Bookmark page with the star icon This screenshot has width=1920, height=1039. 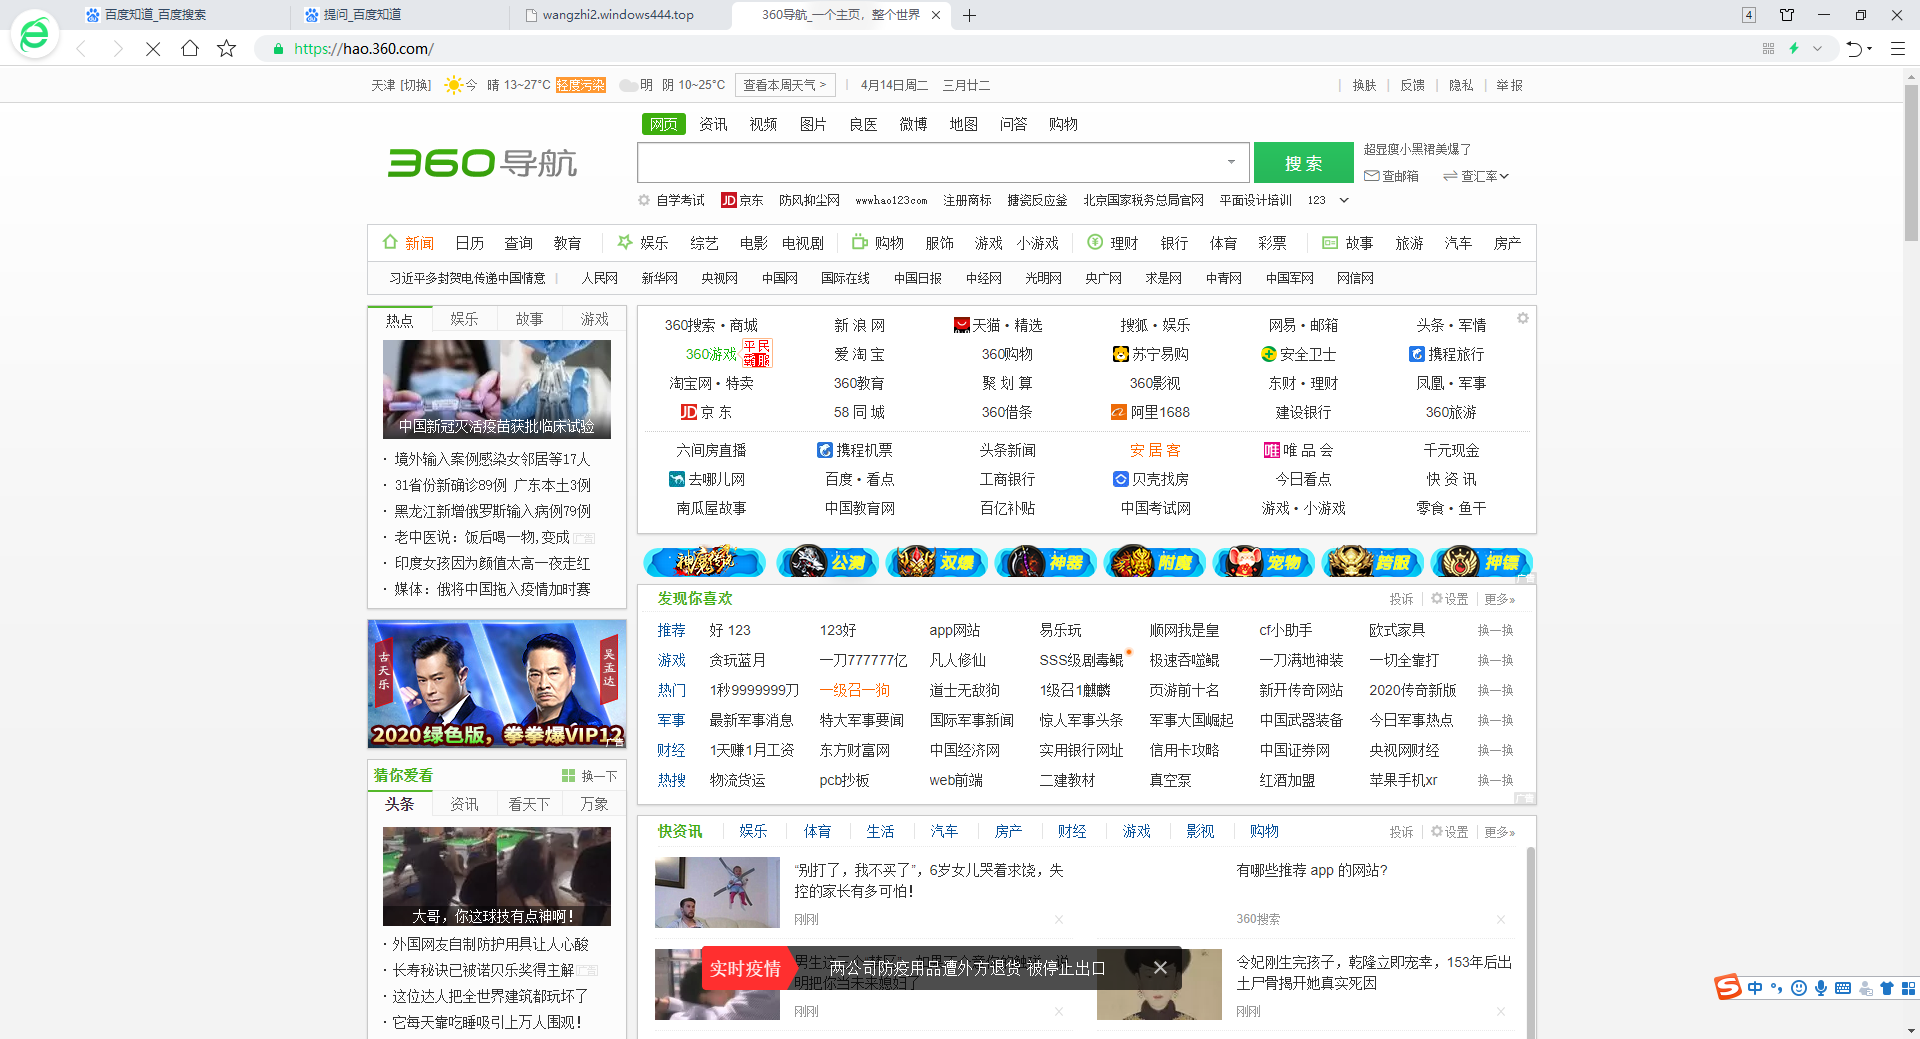tap(227, 48)
